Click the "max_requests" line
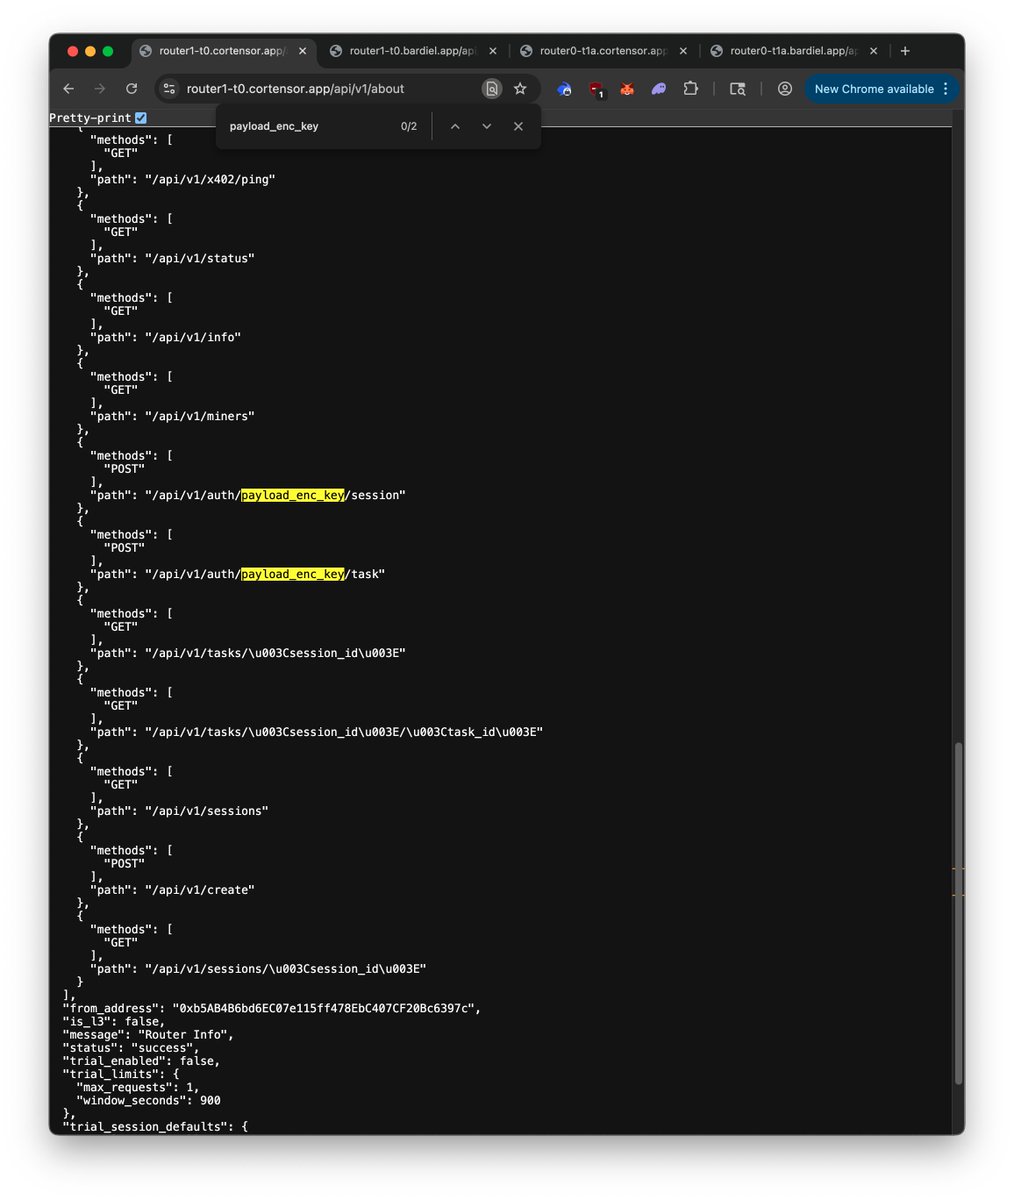Viewport: 1014px width, 1200px height. [138, 1087]
